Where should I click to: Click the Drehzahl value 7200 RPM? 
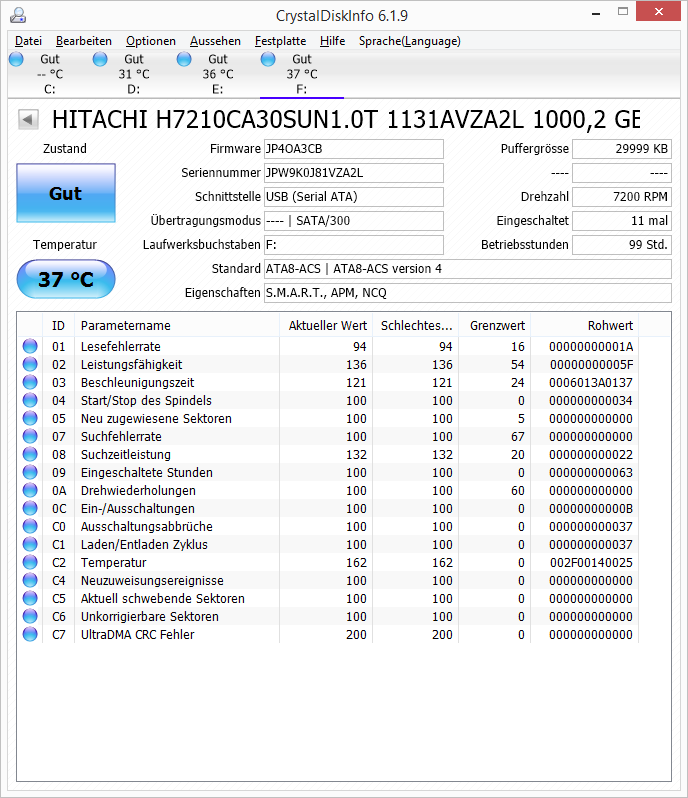(x=622, y=197)
